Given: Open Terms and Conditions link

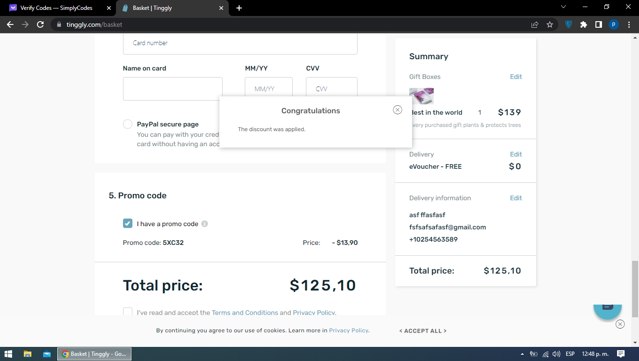Looking at the screenshot, I should [245, 313].
